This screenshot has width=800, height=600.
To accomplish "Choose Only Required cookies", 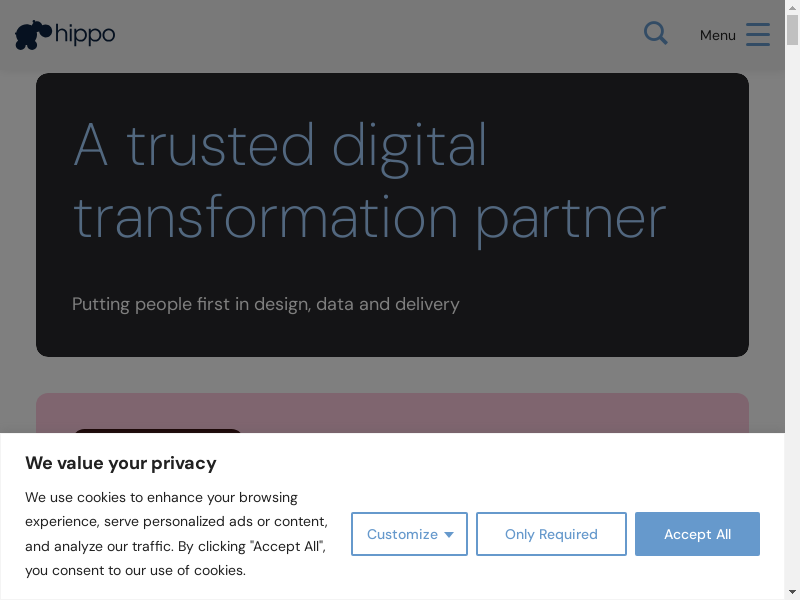I will click(x=551, y=534).
